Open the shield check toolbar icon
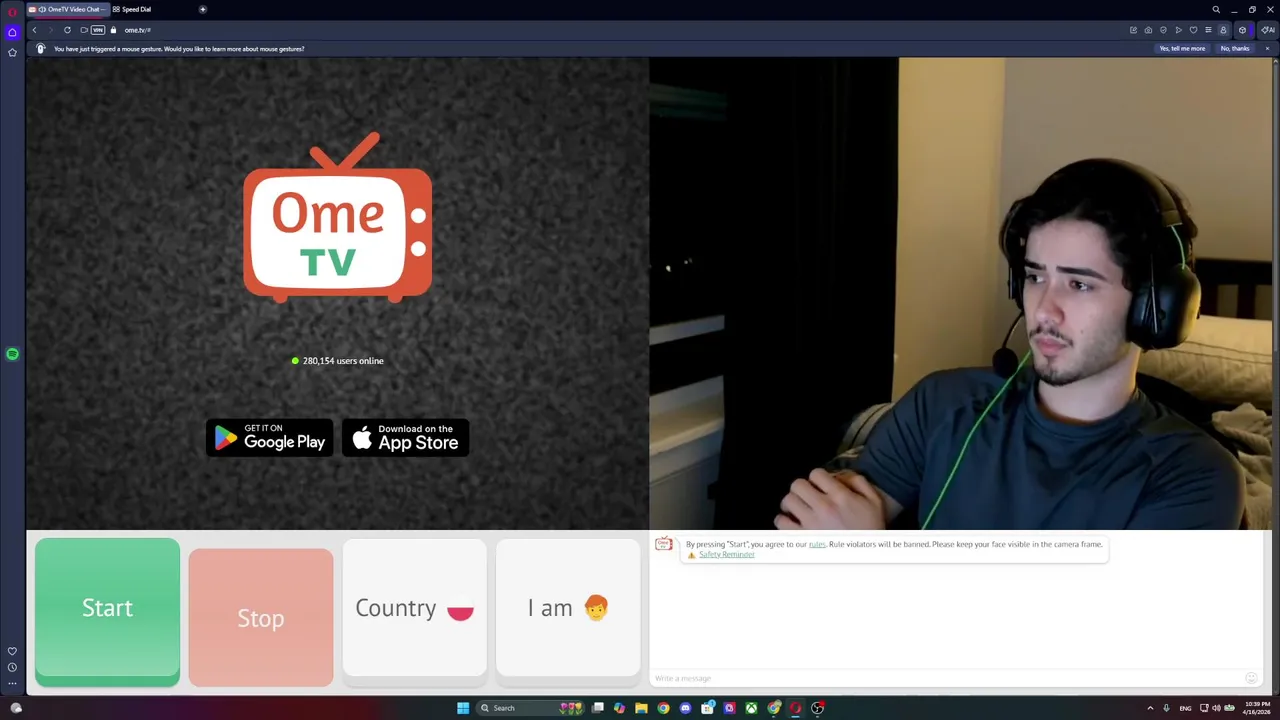 (x=1163, y=30)
